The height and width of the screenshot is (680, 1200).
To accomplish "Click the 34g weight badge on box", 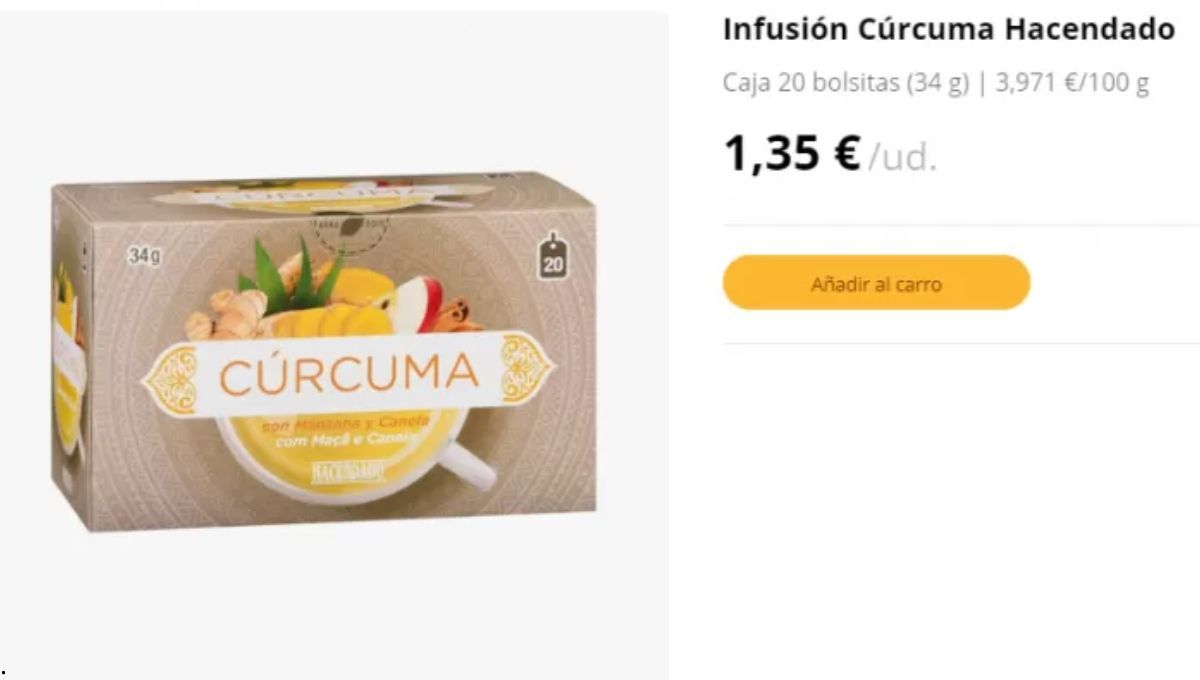I will click(144, 257).
